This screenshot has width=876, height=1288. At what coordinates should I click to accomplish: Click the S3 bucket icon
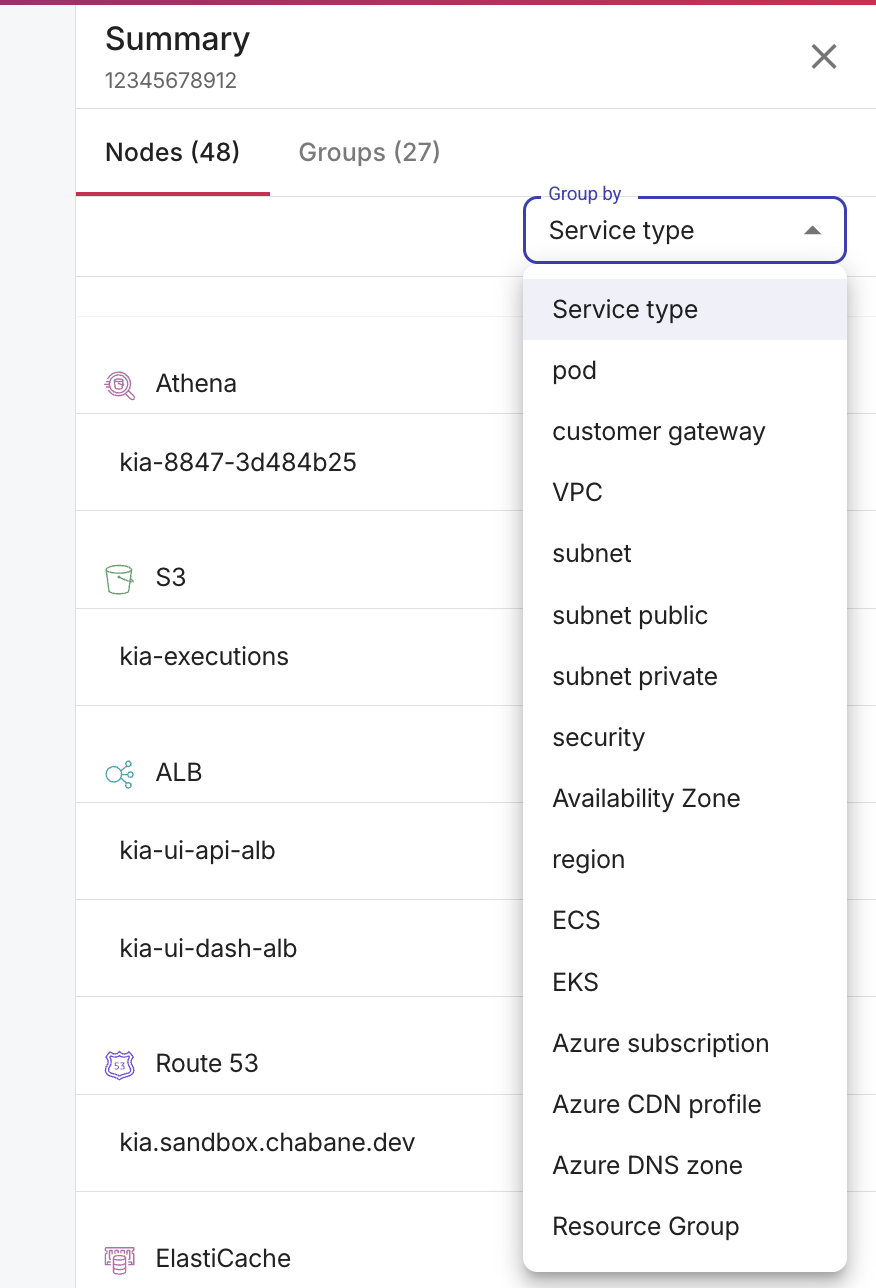[x=119, y=578]
